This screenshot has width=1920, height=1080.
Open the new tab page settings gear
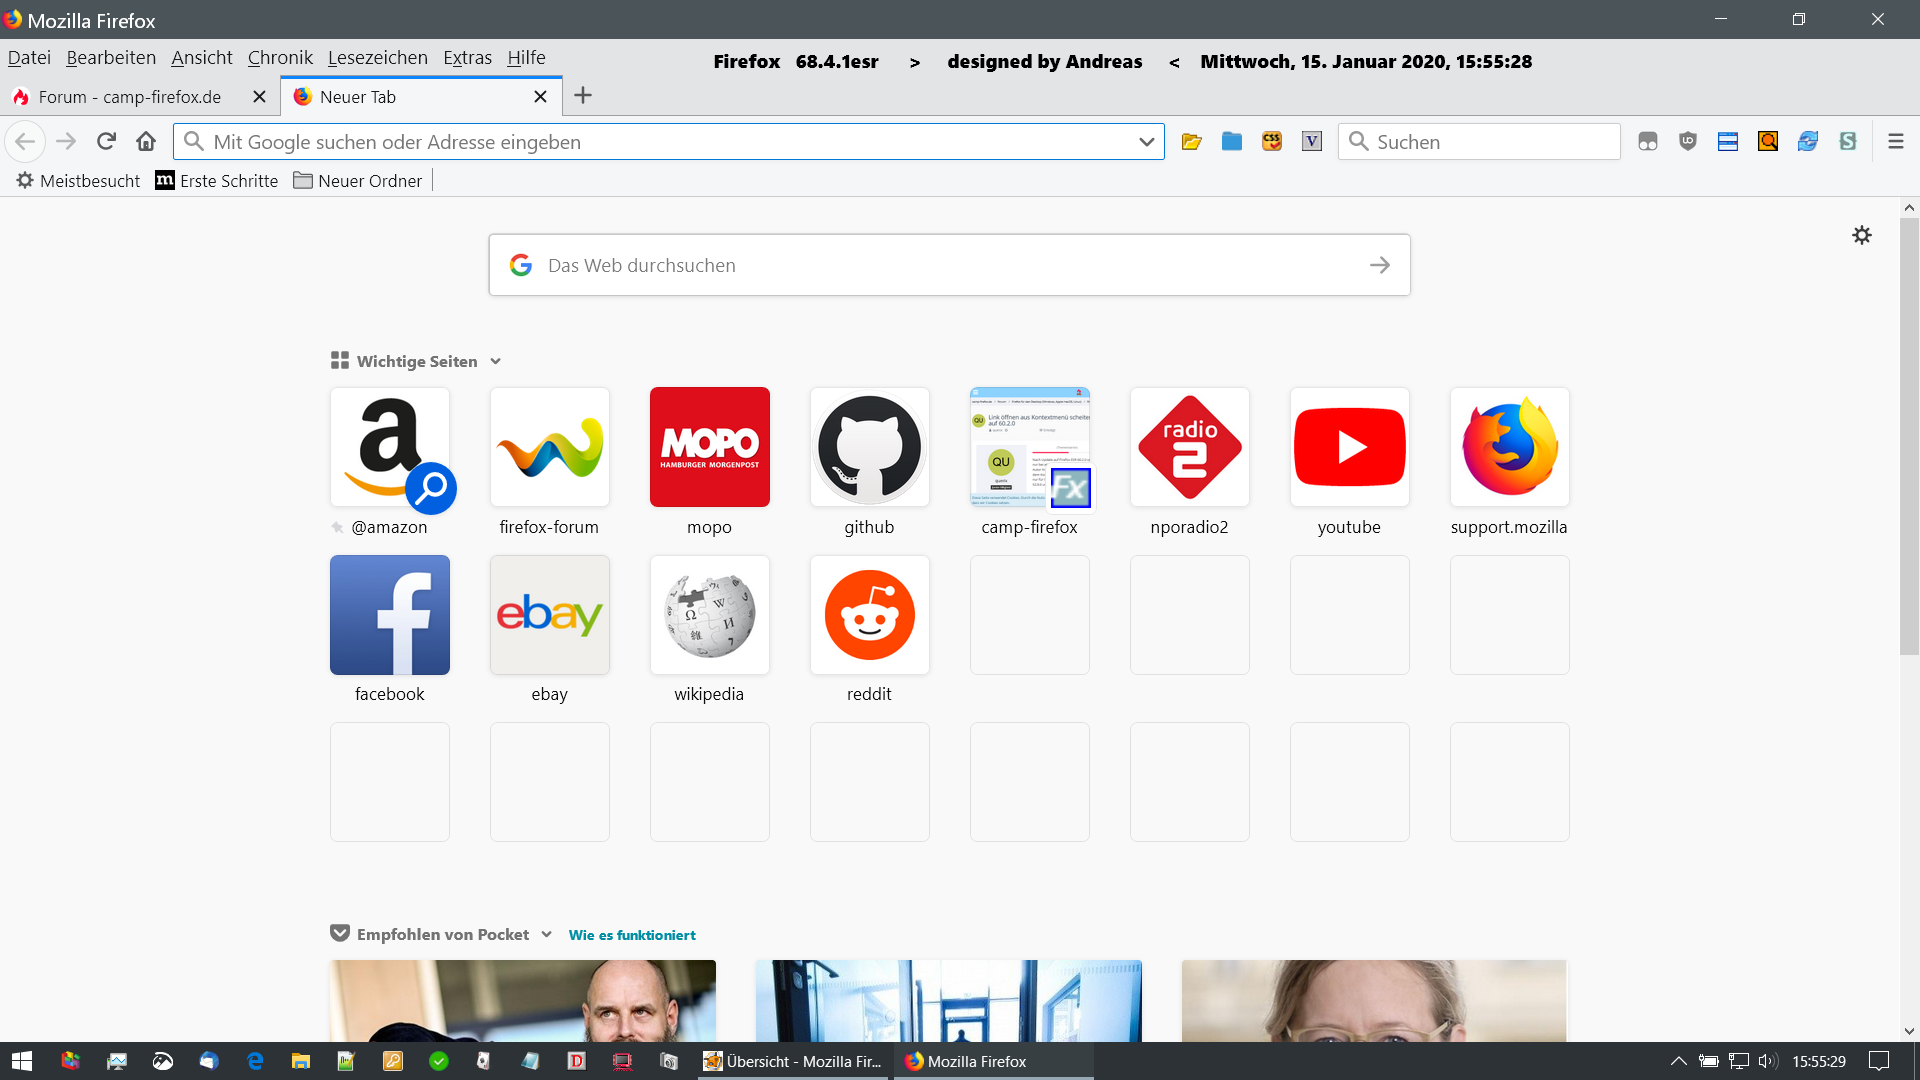(1861, 235)
